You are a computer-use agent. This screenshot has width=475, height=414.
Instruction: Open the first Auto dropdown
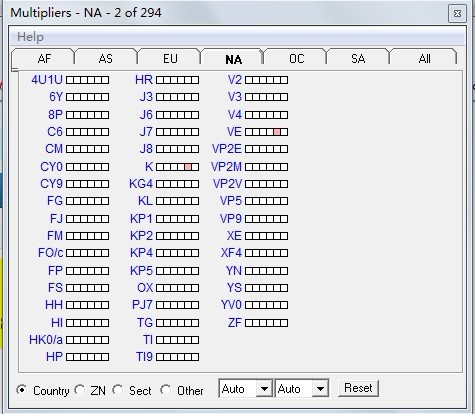[246, 388]
